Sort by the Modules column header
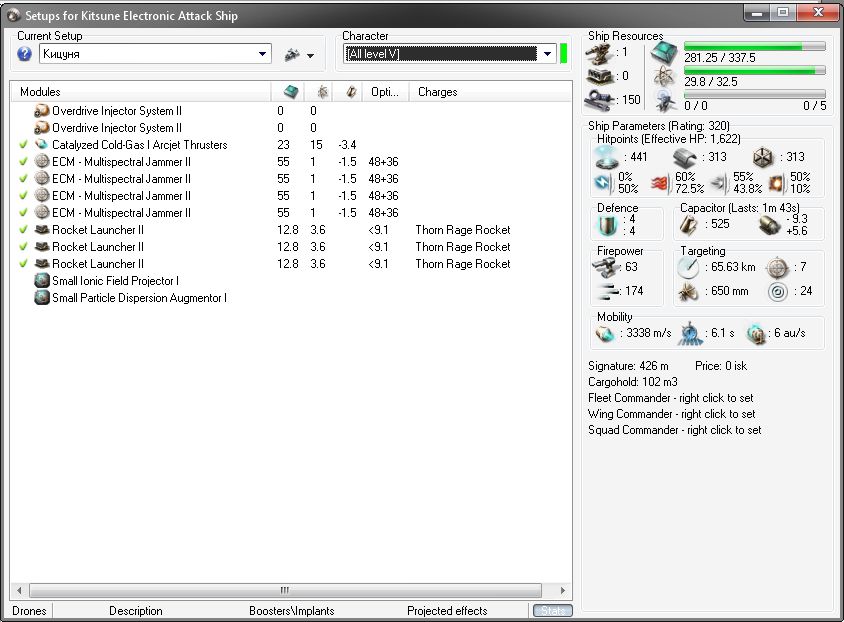 pyautogui.click(x=141, y=92)
